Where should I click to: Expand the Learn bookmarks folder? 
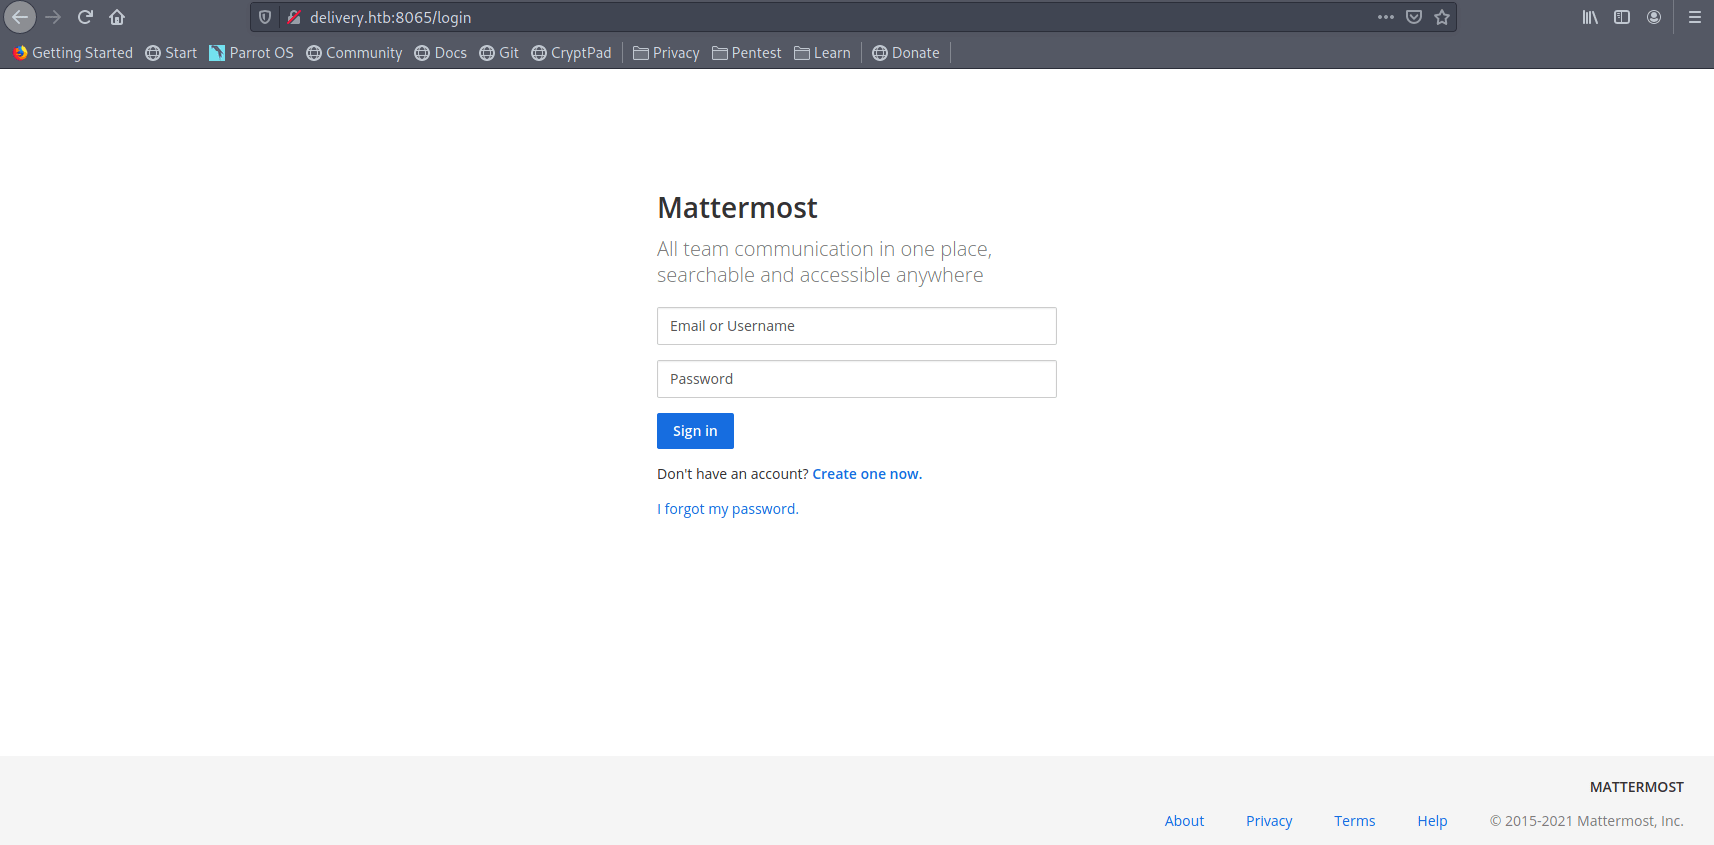click(822, 53)
